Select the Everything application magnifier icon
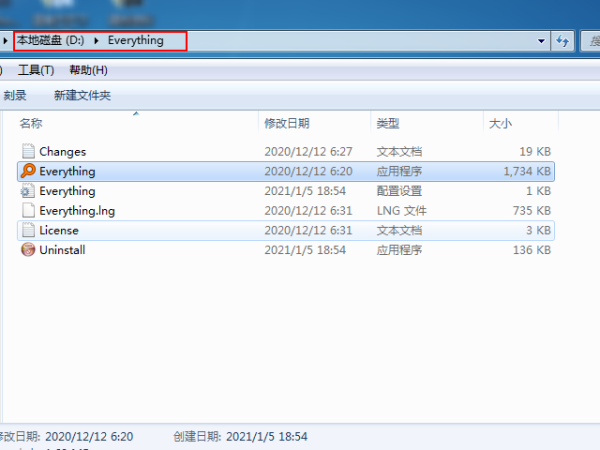Image resolution: width=600 pixels, height=450 pixels. (x=28, y=171)
